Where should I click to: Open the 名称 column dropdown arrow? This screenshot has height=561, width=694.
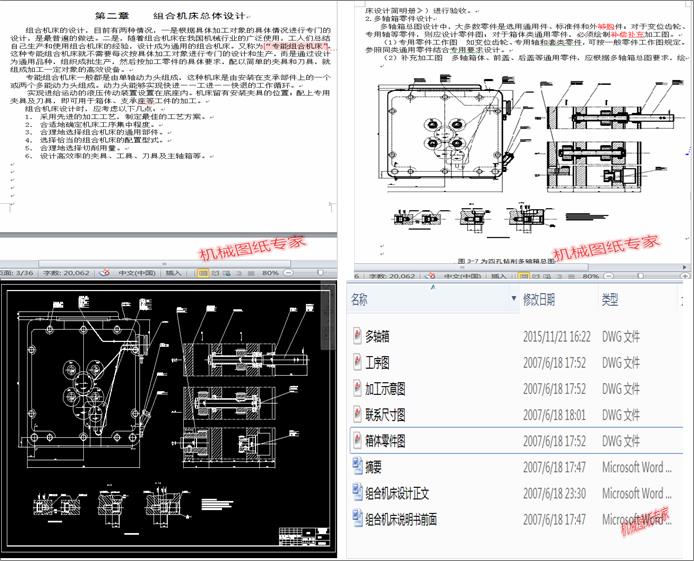pos(513,298)
